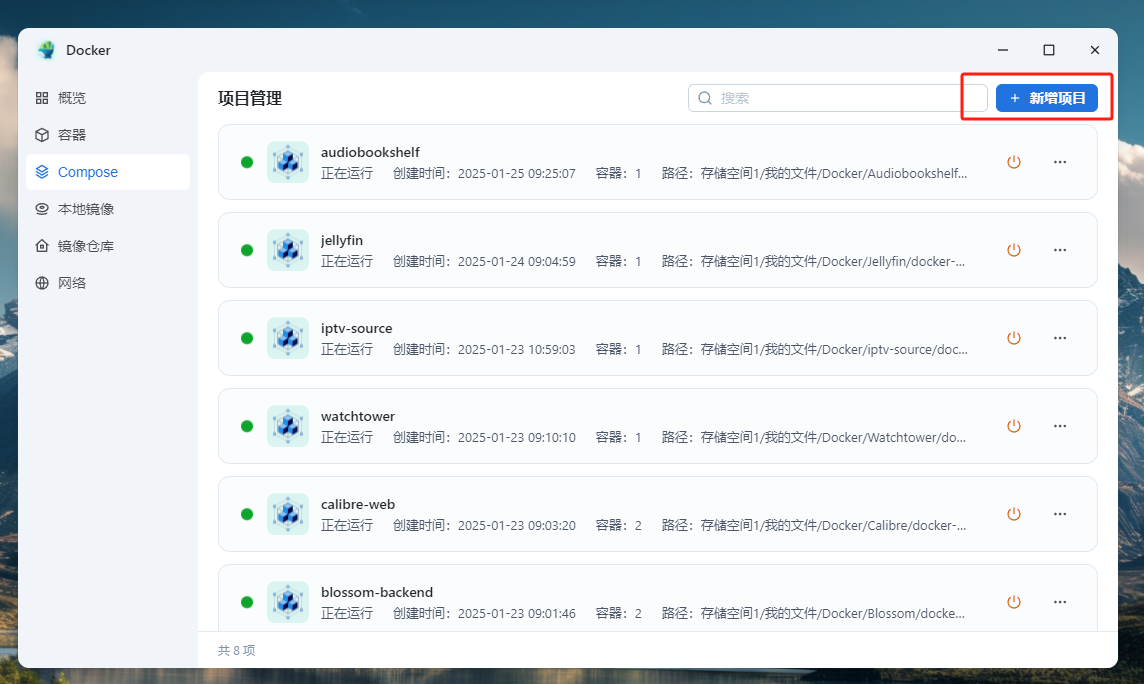Open the 概览 overview panel
The height and width of the screenshot is (684, 1144).
pos(69,97)
